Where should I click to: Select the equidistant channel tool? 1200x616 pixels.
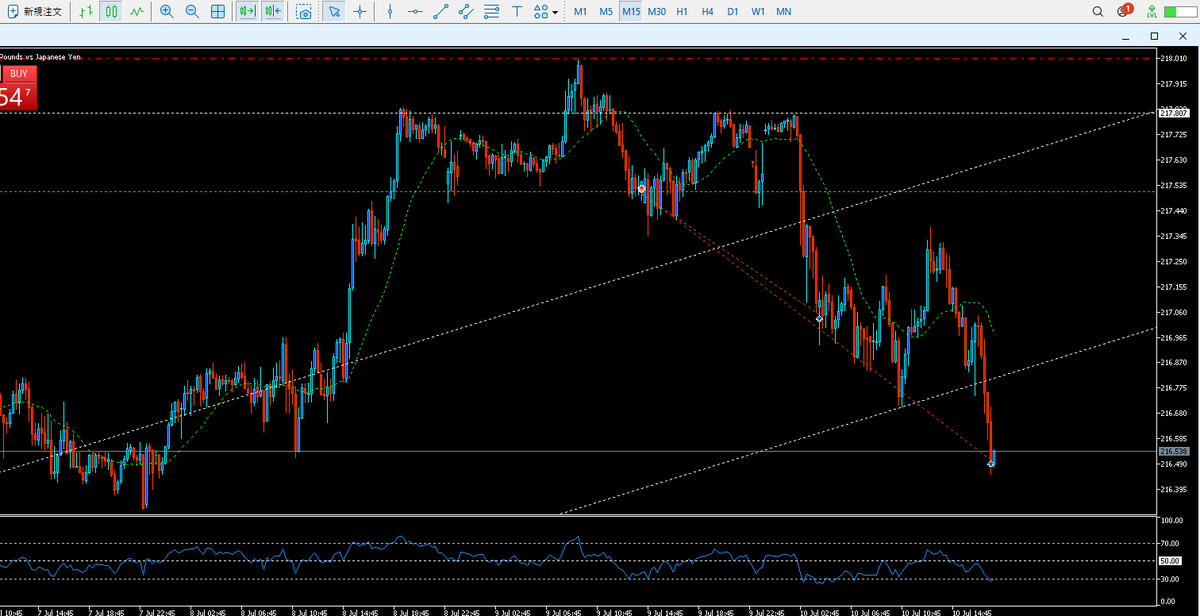click(x=466, y=12)
